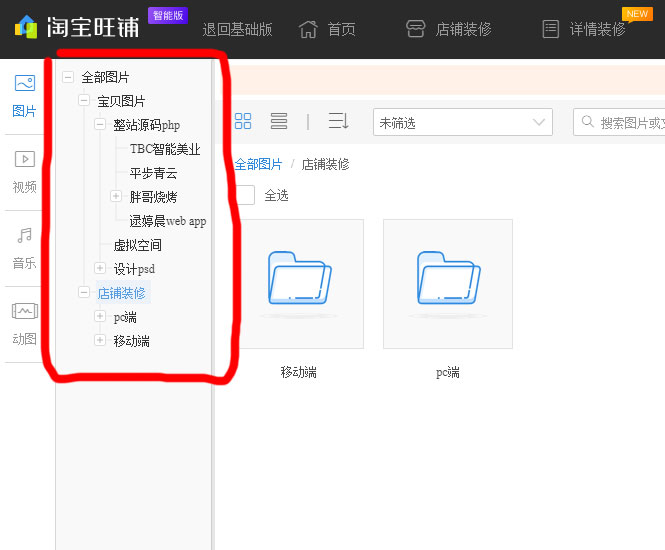Check the 全选 checkbox
The width and height of the screenshot is (665, 550).
coord(245,195)
